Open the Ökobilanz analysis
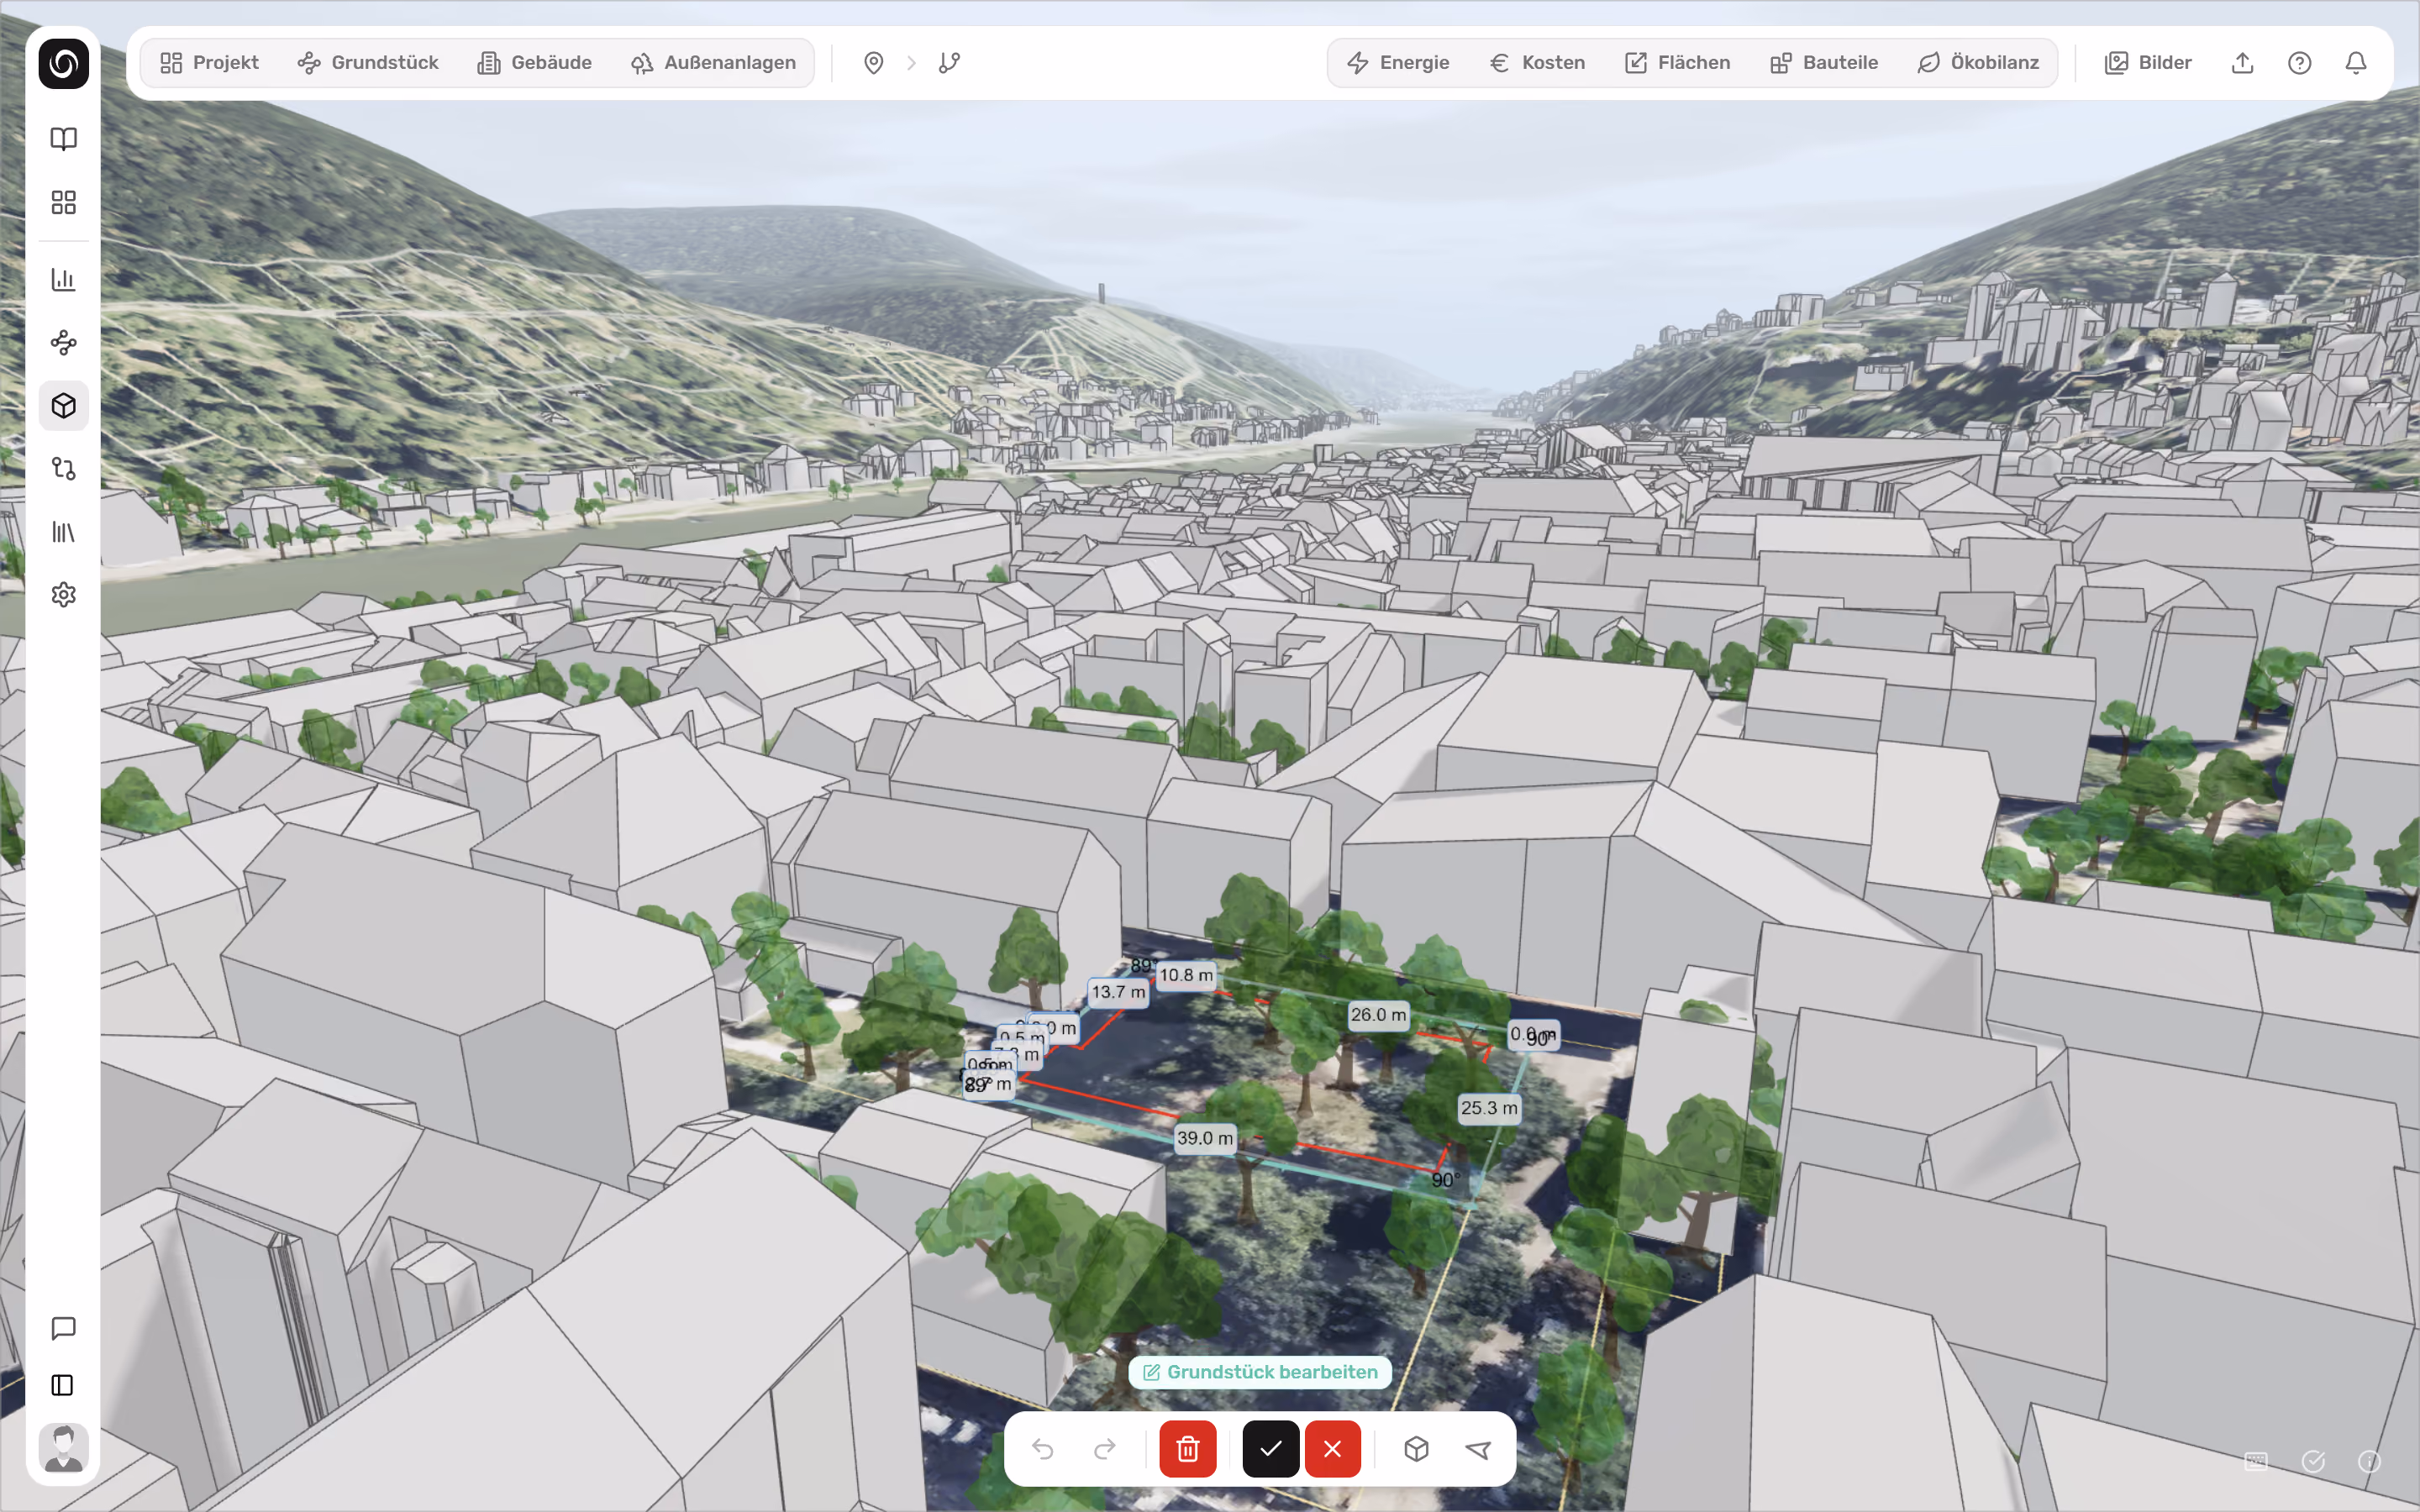2420x1512 pixels. [x=1978, y=63]
